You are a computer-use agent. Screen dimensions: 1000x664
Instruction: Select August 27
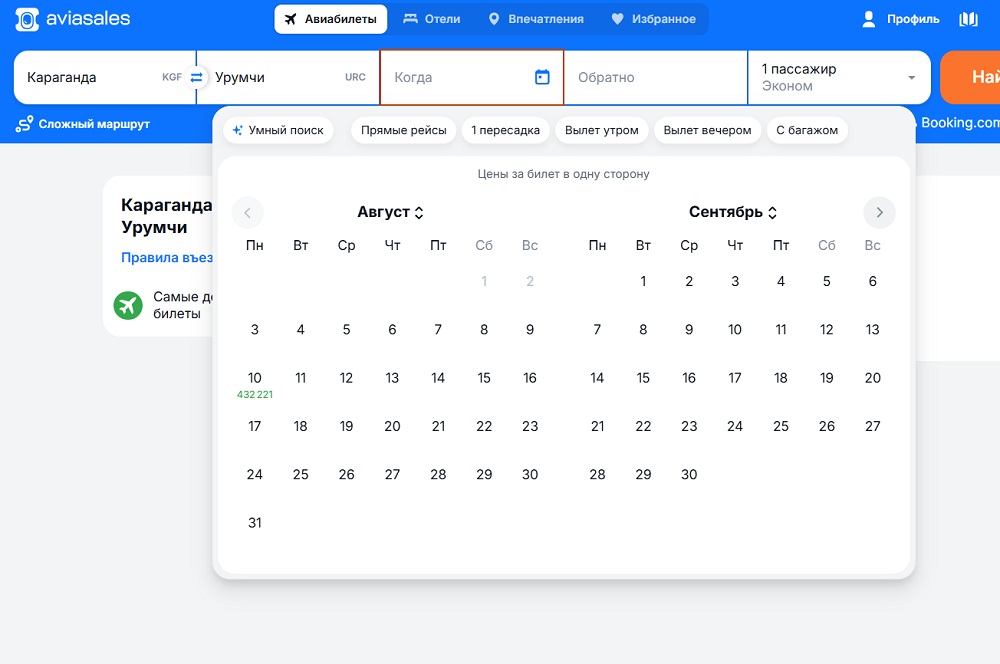pos(392,475)
